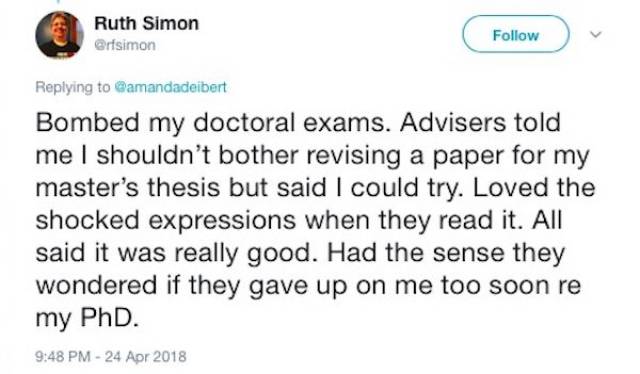Click the 'Replying to' label
The width and height of the screenshot is (640, 374).
73,87
